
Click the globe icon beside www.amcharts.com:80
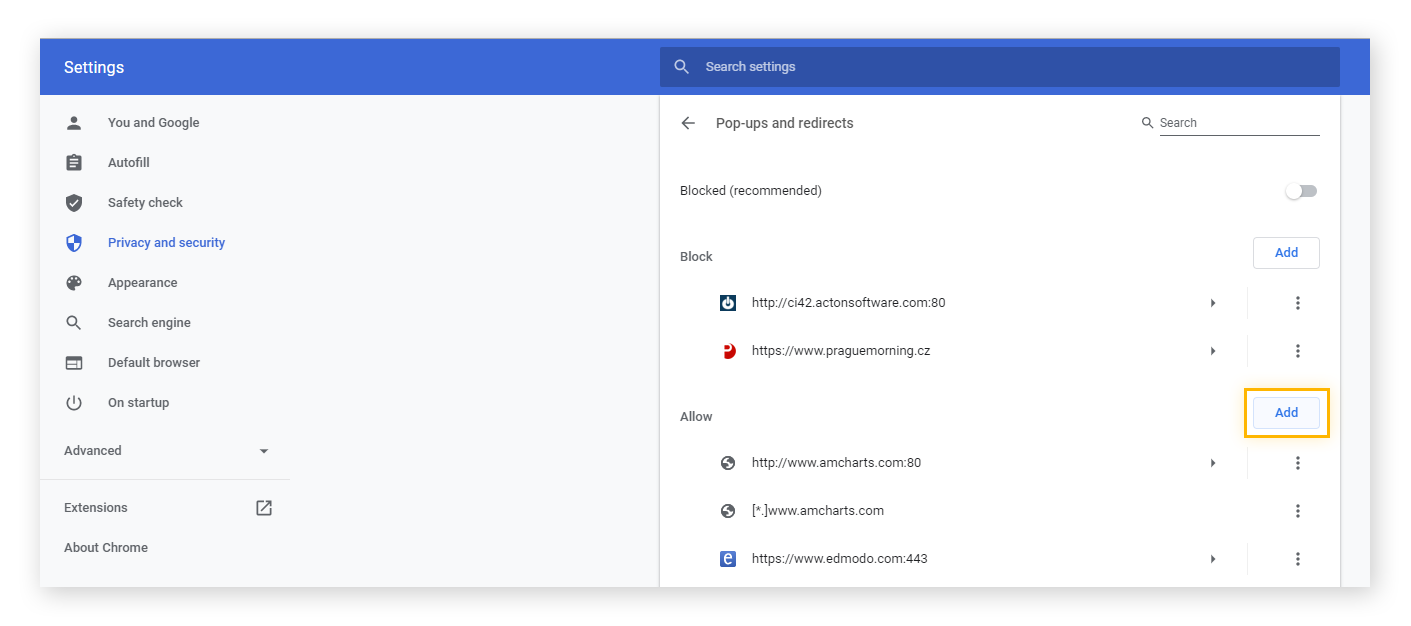pos(727,462)
